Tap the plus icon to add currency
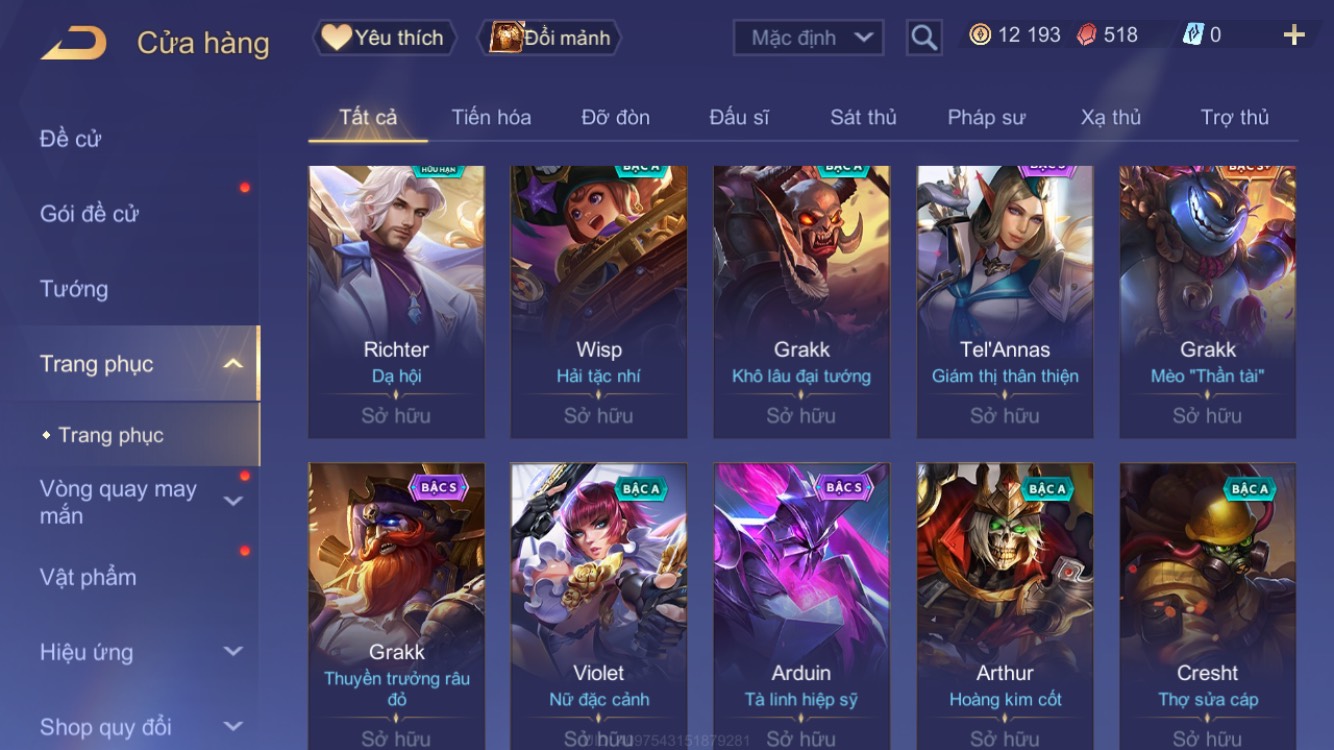Viewport: 1334px width, 750px height. pyautogui.click(x=1294, y=35)
